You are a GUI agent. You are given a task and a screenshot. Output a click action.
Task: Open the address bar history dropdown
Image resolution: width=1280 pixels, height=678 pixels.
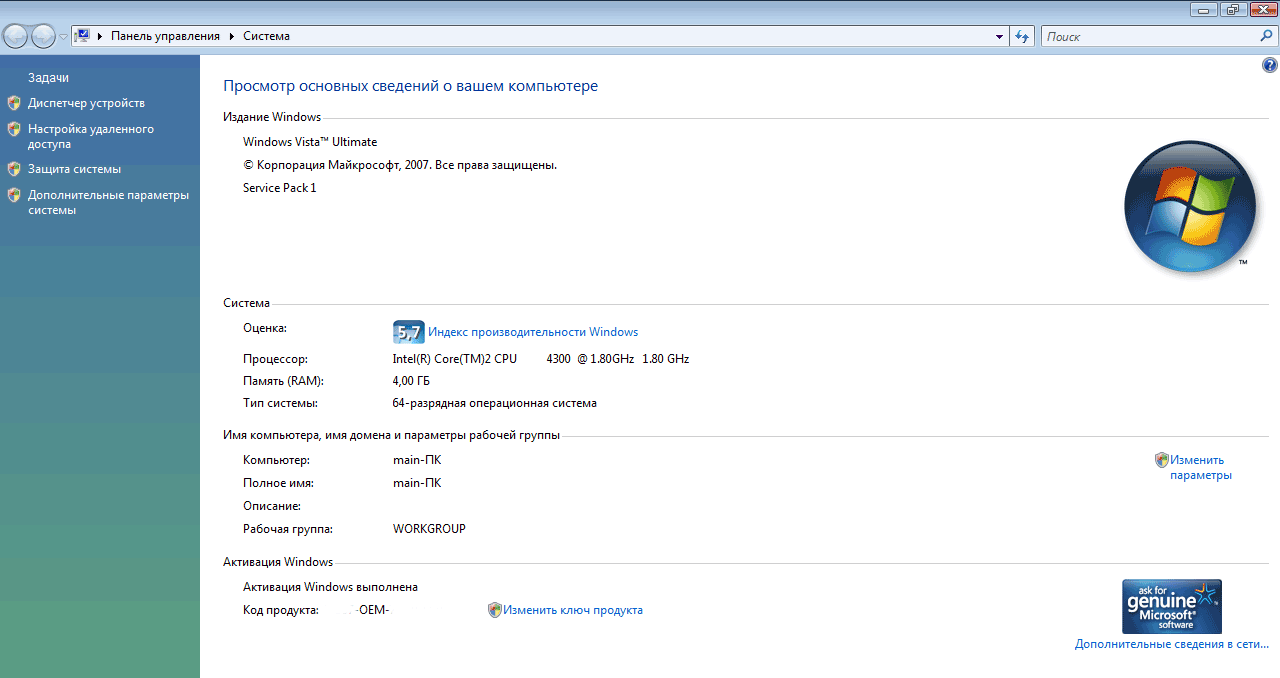point(999,36)
